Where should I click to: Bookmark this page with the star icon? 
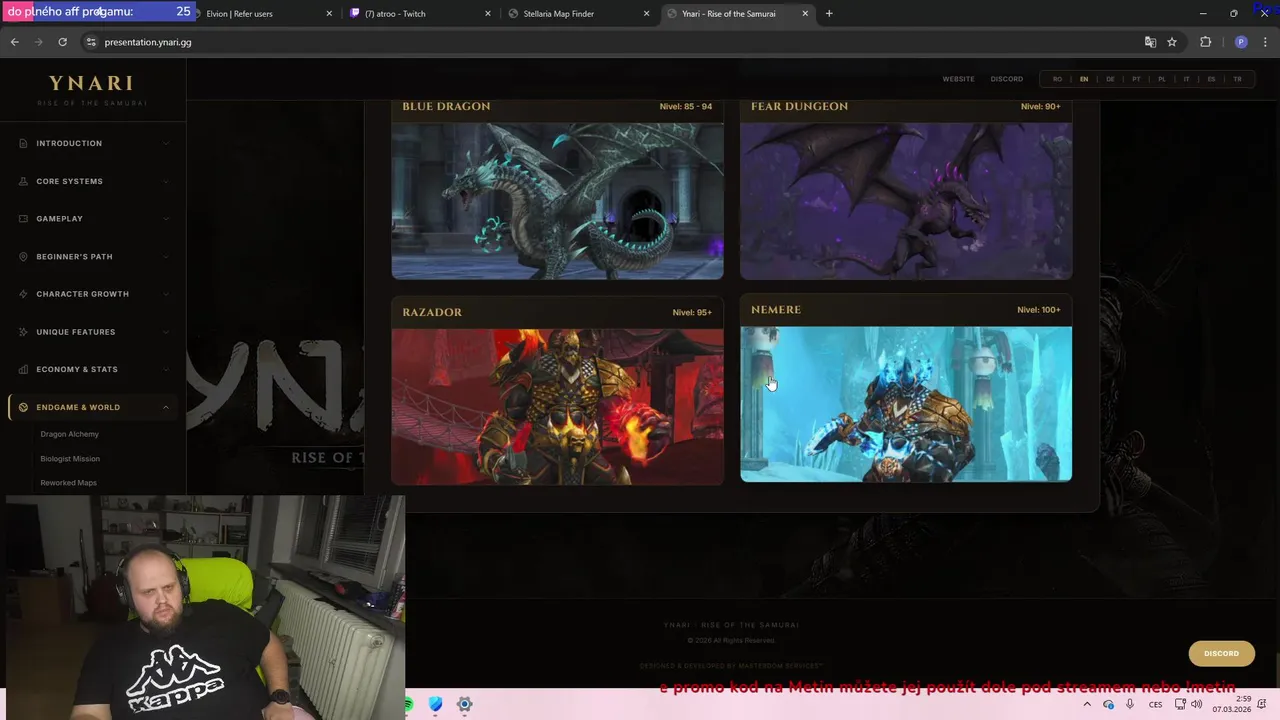coord(1172,42)
